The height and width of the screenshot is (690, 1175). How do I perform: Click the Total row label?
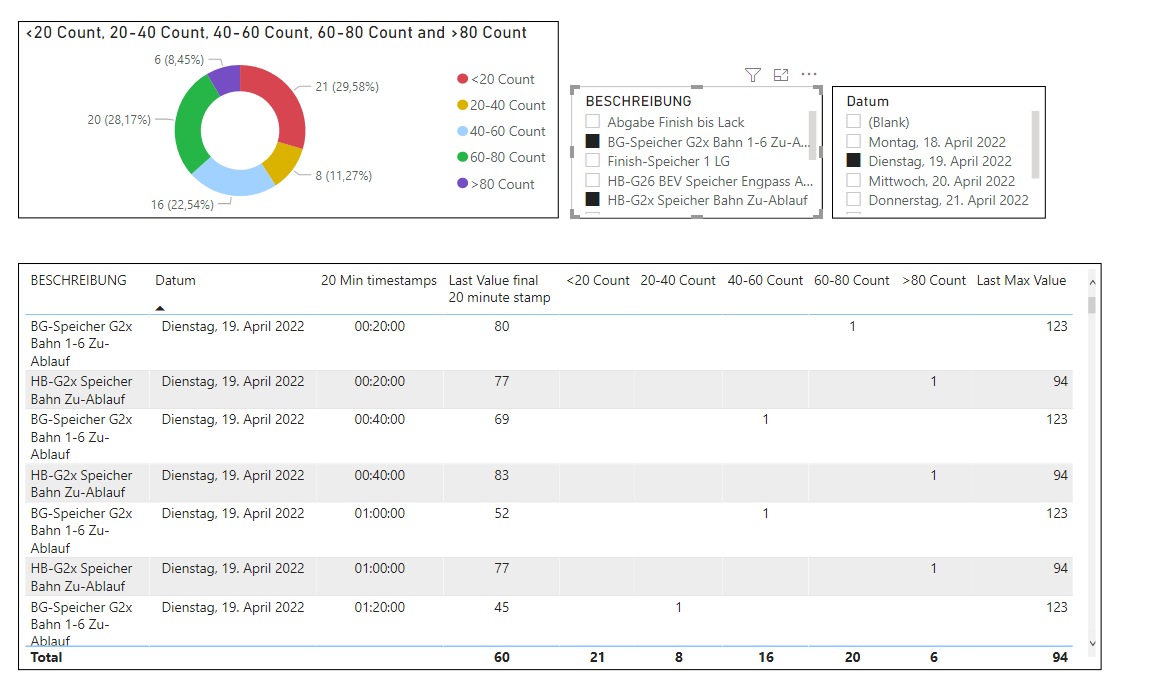[x=46, y=657]
